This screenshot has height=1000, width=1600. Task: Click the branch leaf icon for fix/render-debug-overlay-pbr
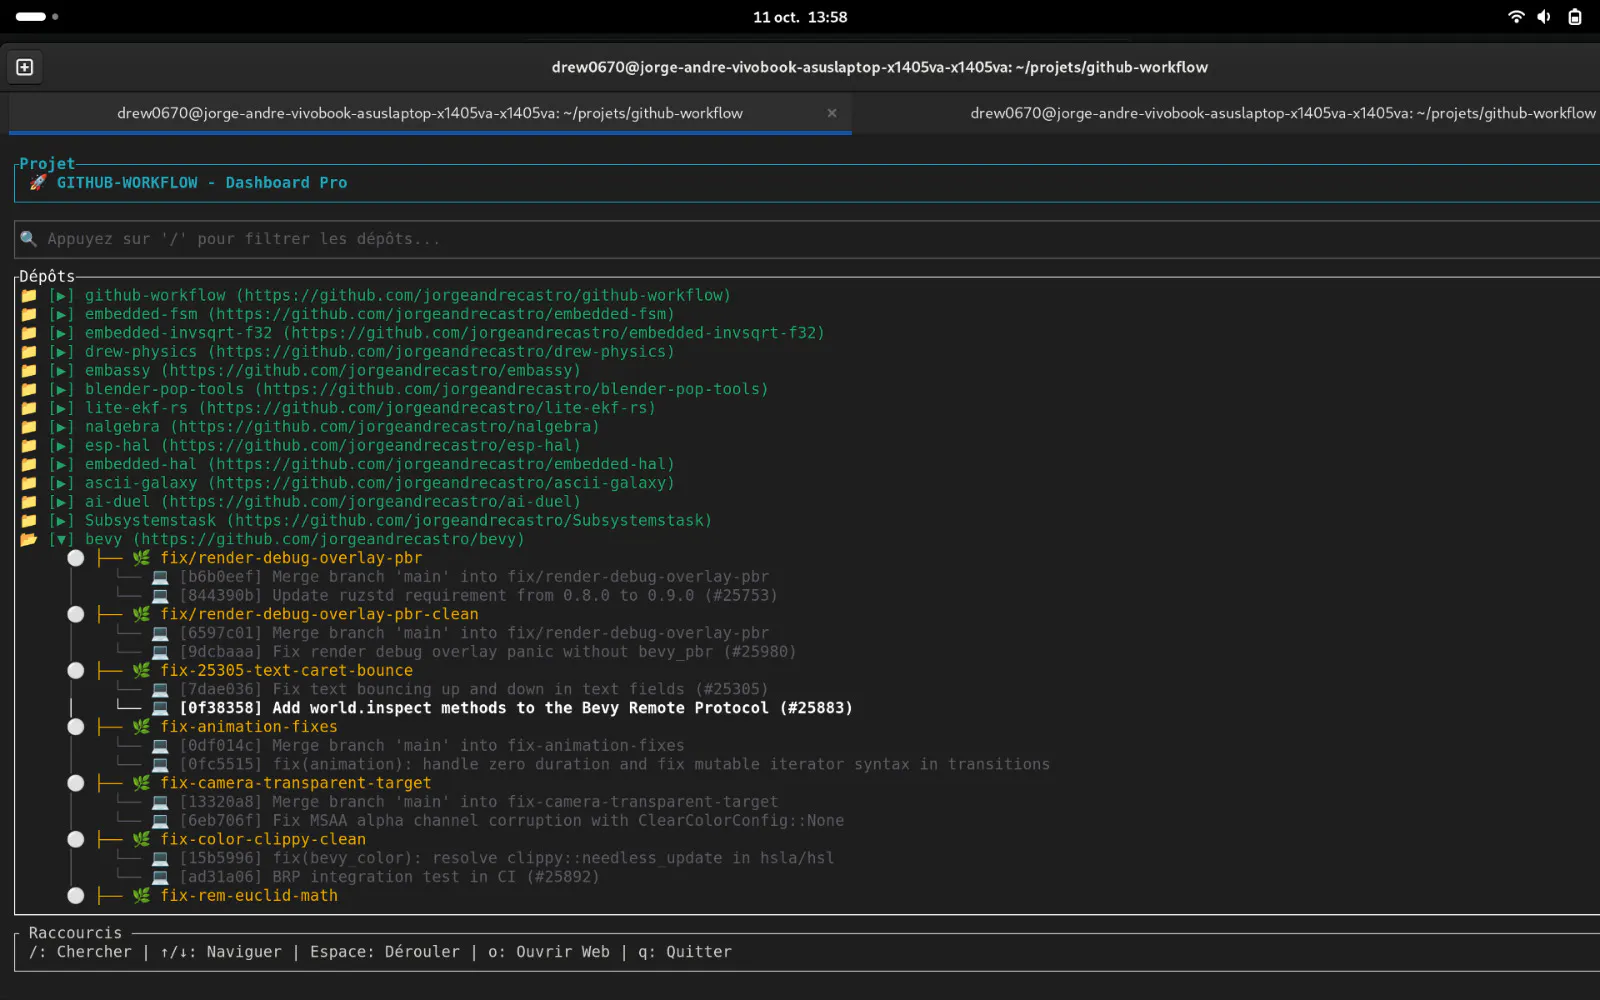tap(142, 558)
